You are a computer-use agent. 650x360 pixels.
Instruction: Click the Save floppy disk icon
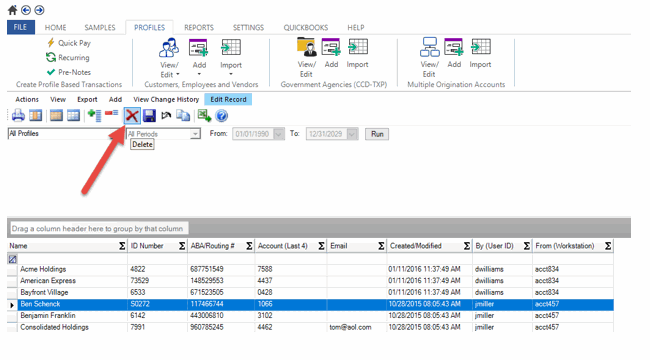pyautogui.click(x=149, y=116)
